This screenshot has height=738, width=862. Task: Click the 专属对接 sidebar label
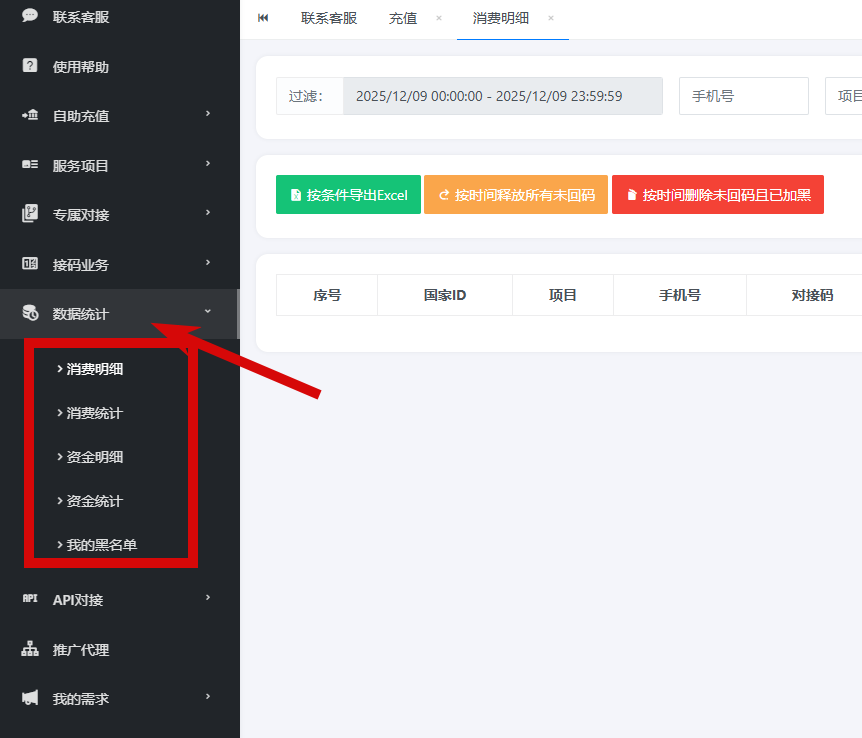point(80,215)
